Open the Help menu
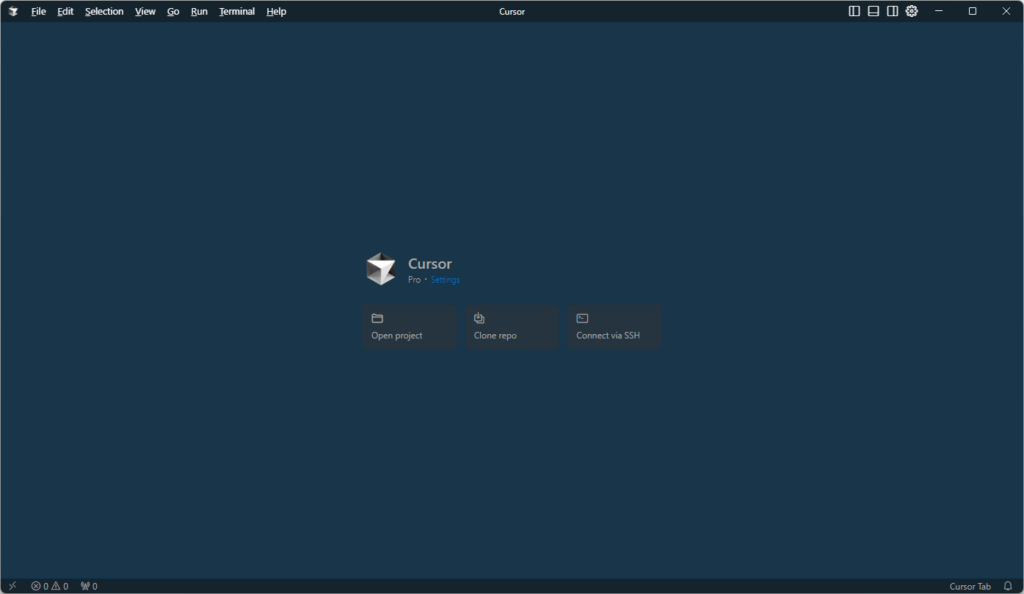This screenshot has width=1024, height=594. pos(276,11)
